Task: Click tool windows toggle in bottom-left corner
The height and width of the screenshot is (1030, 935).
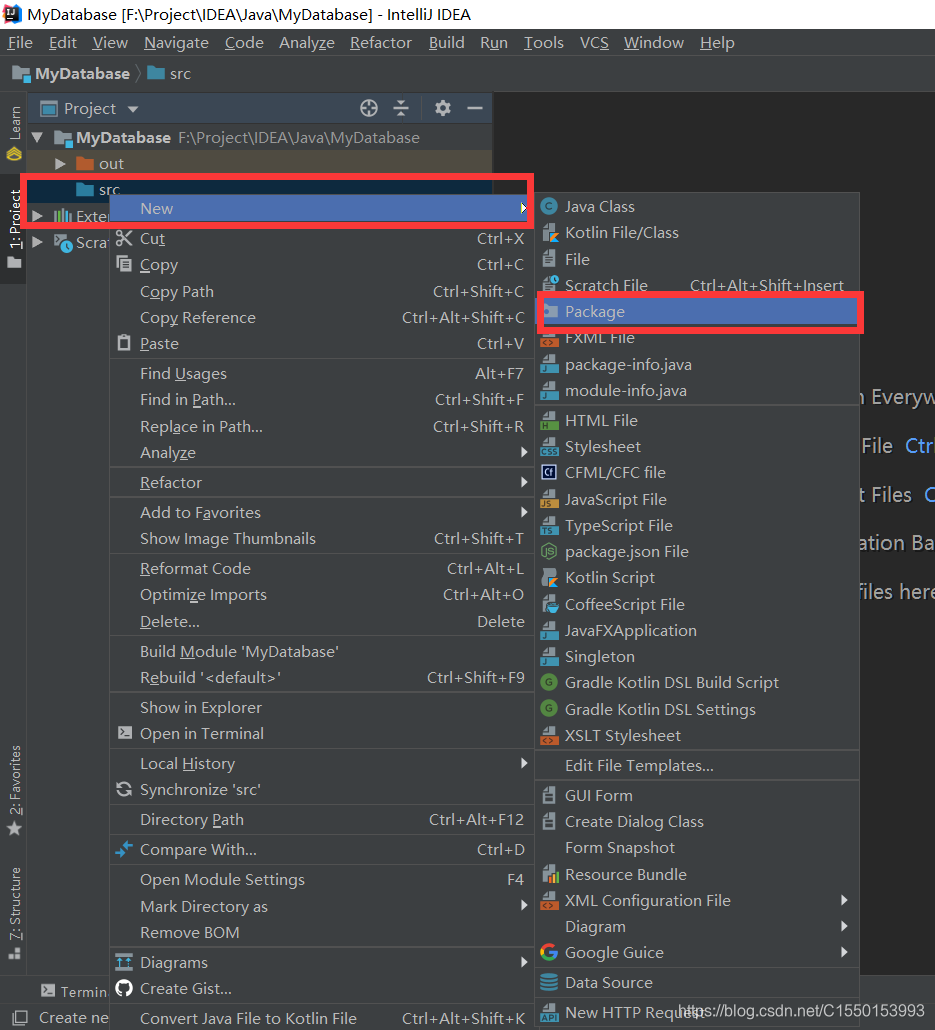Action: click(x=20, y=1018)
